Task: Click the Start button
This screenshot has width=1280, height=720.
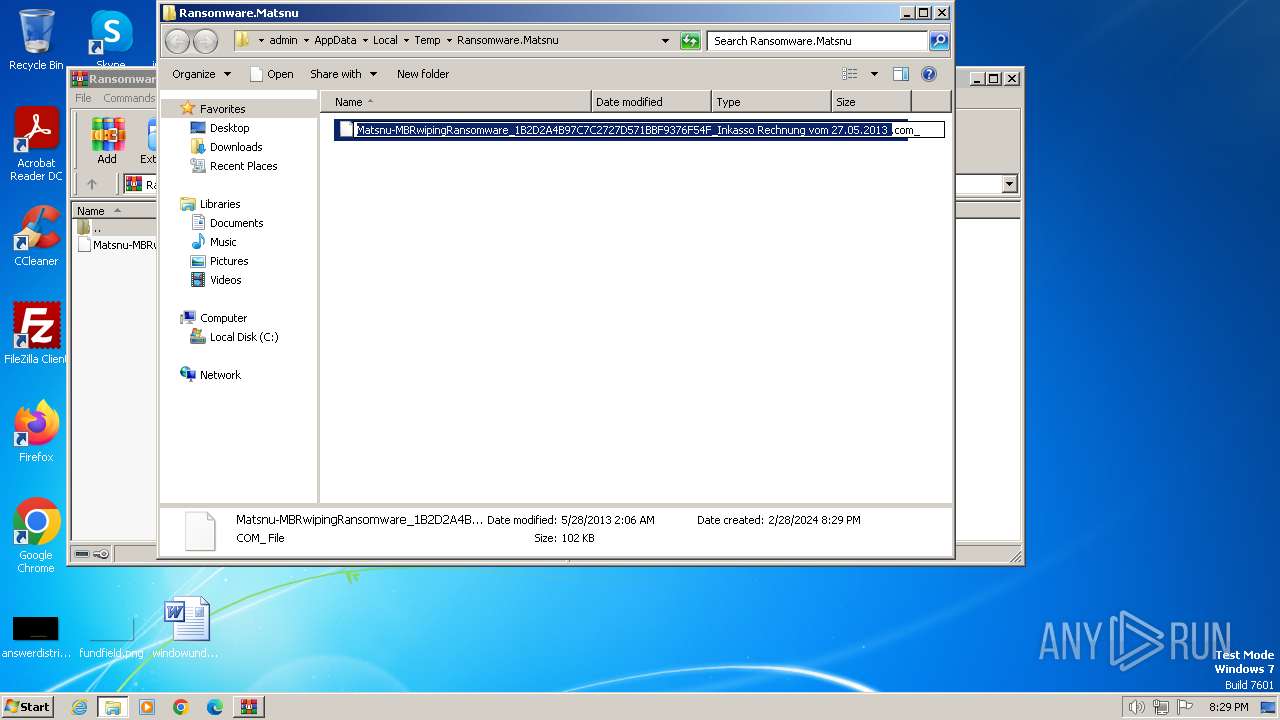Action: tap(28, 707)
